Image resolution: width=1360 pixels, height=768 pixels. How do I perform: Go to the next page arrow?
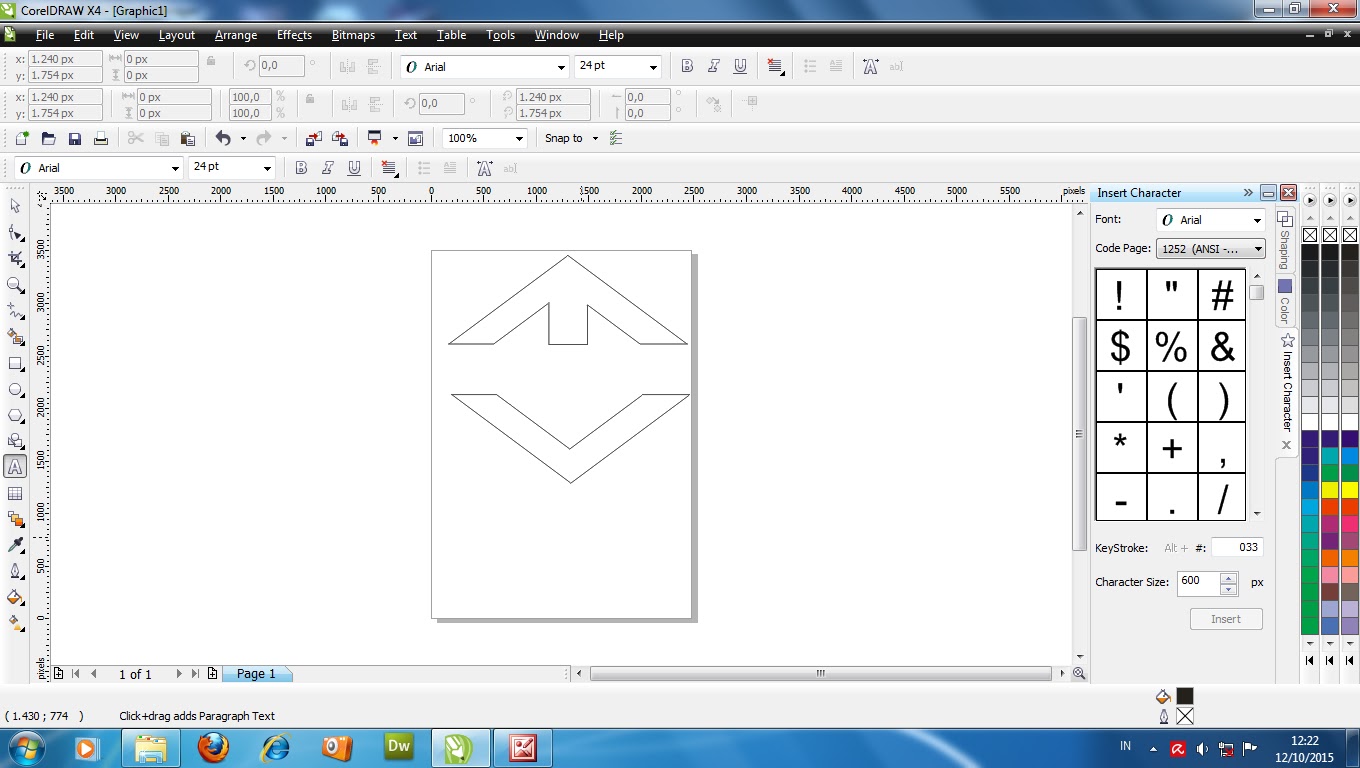coord(179,674)
